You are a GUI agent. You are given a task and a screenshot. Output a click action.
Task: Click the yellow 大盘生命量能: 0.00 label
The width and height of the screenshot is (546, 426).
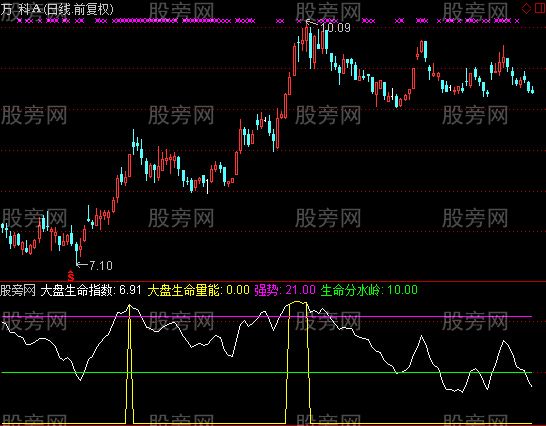point(198,290)
